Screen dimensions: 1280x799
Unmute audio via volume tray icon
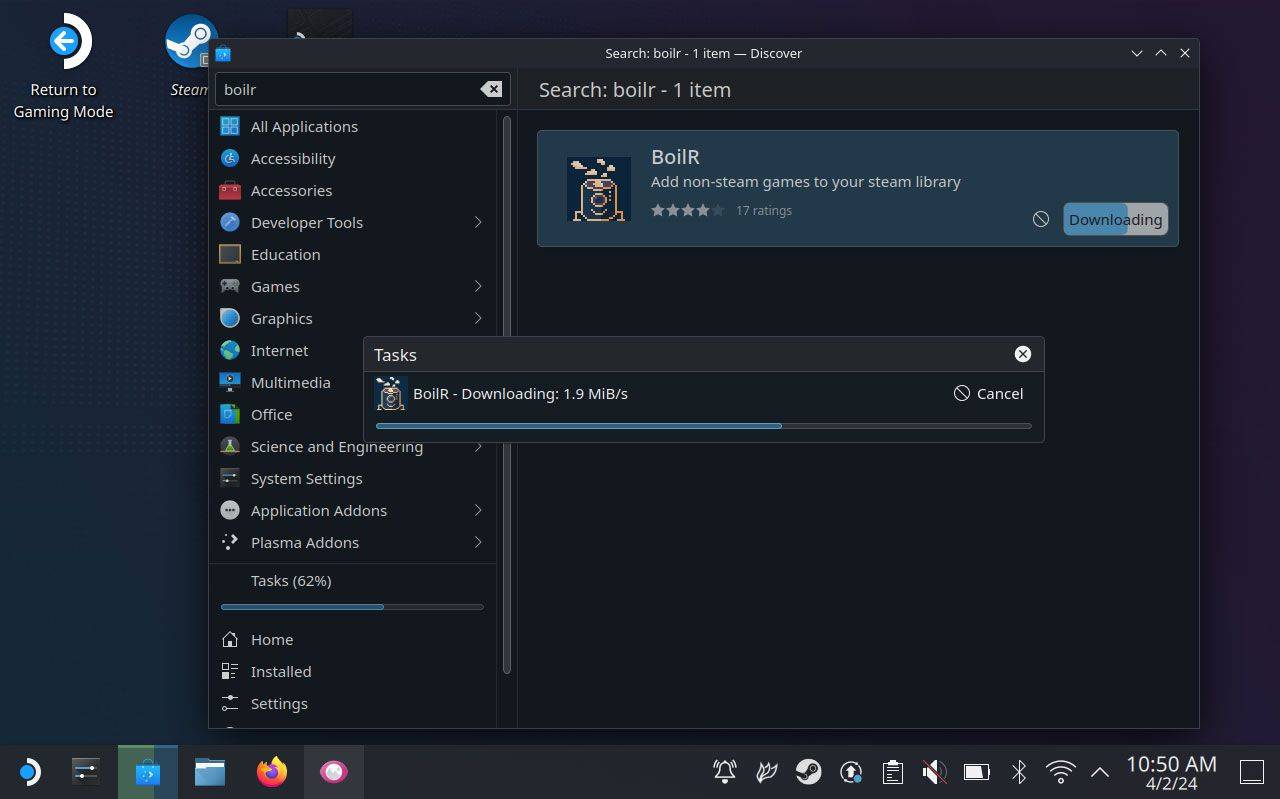pyautogui.click(x=934, y=771)
